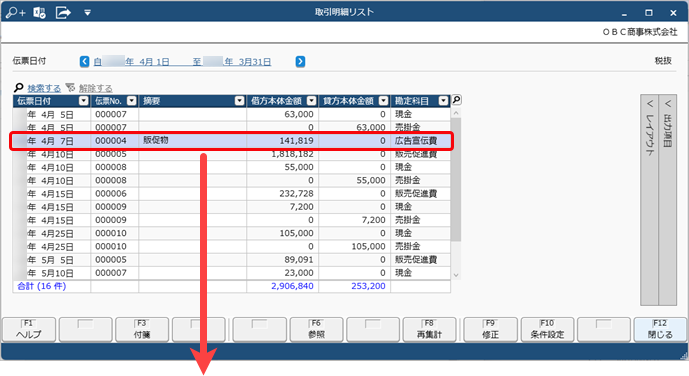Select the 5月10日 date cell
Screen dimensions: 689x376
[52, 273]
